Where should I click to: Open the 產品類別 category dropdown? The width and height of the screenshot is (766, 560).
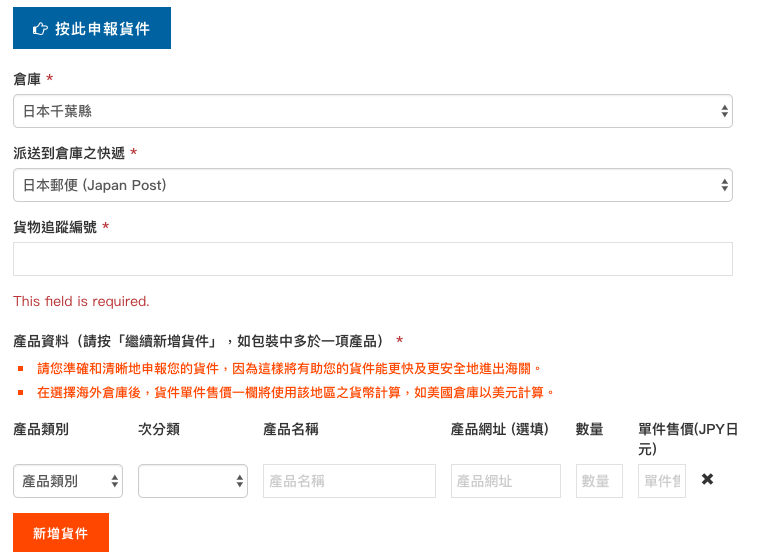pyautogui.click(x=68, y=481)
